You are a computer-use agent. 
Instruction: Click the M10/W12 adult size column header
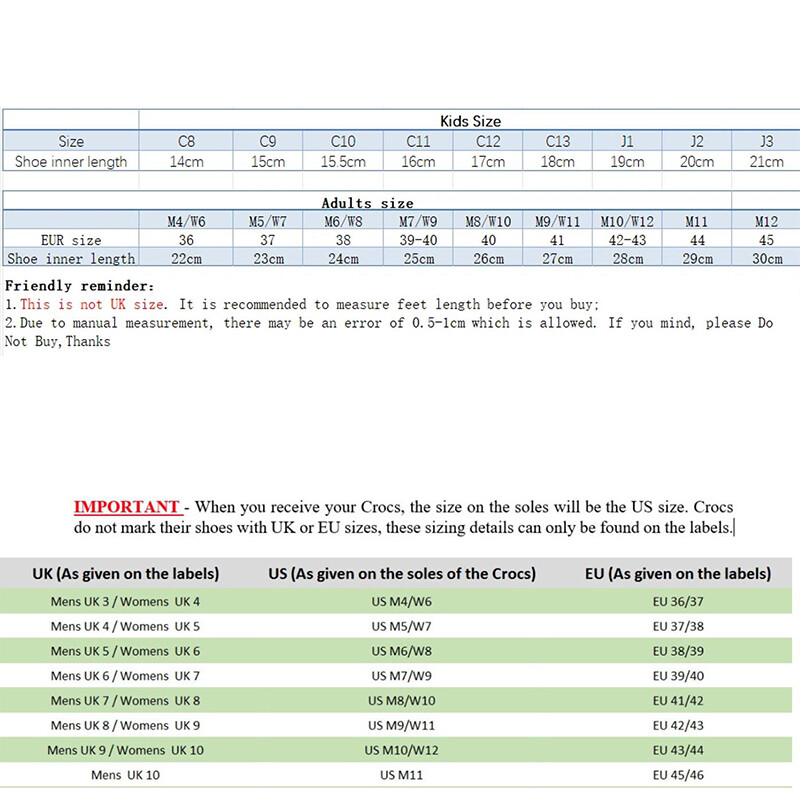point(627,221)
